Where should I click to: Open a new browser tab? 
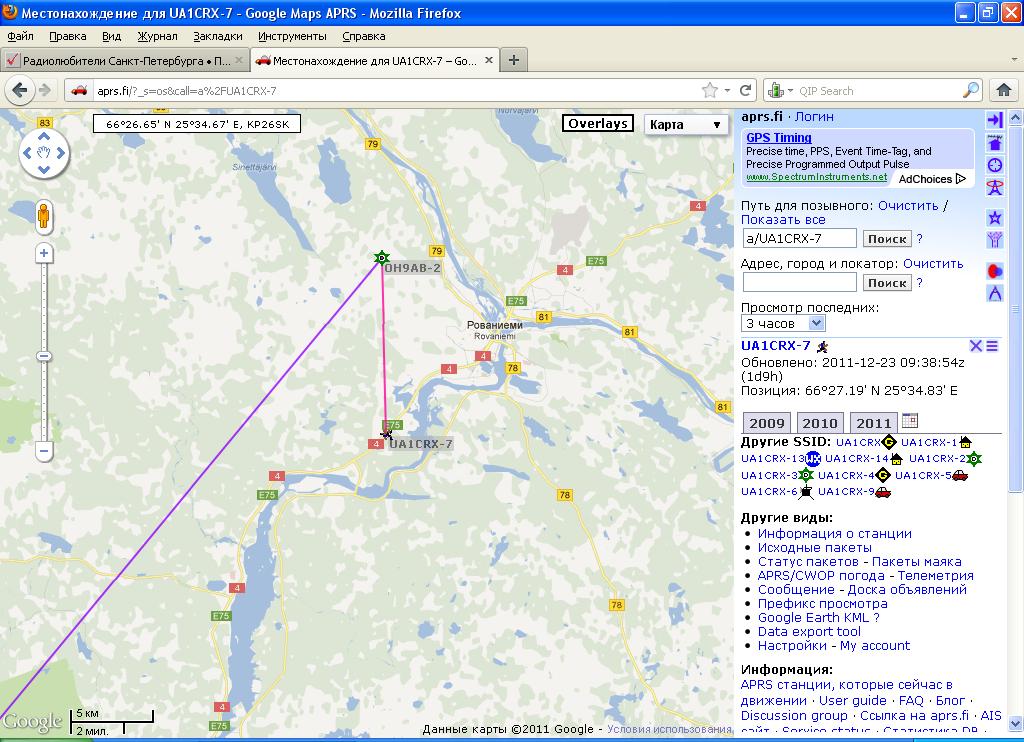(514, 60)
